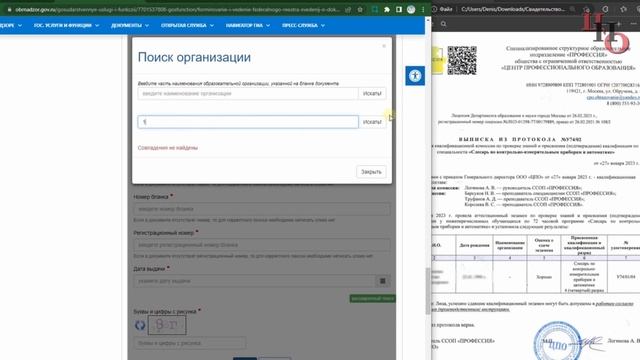The height and width of the screenshot is (360, 640).
Task: Open the accessibility version icon
Action: pyautogui.click(x=415, y=76)
